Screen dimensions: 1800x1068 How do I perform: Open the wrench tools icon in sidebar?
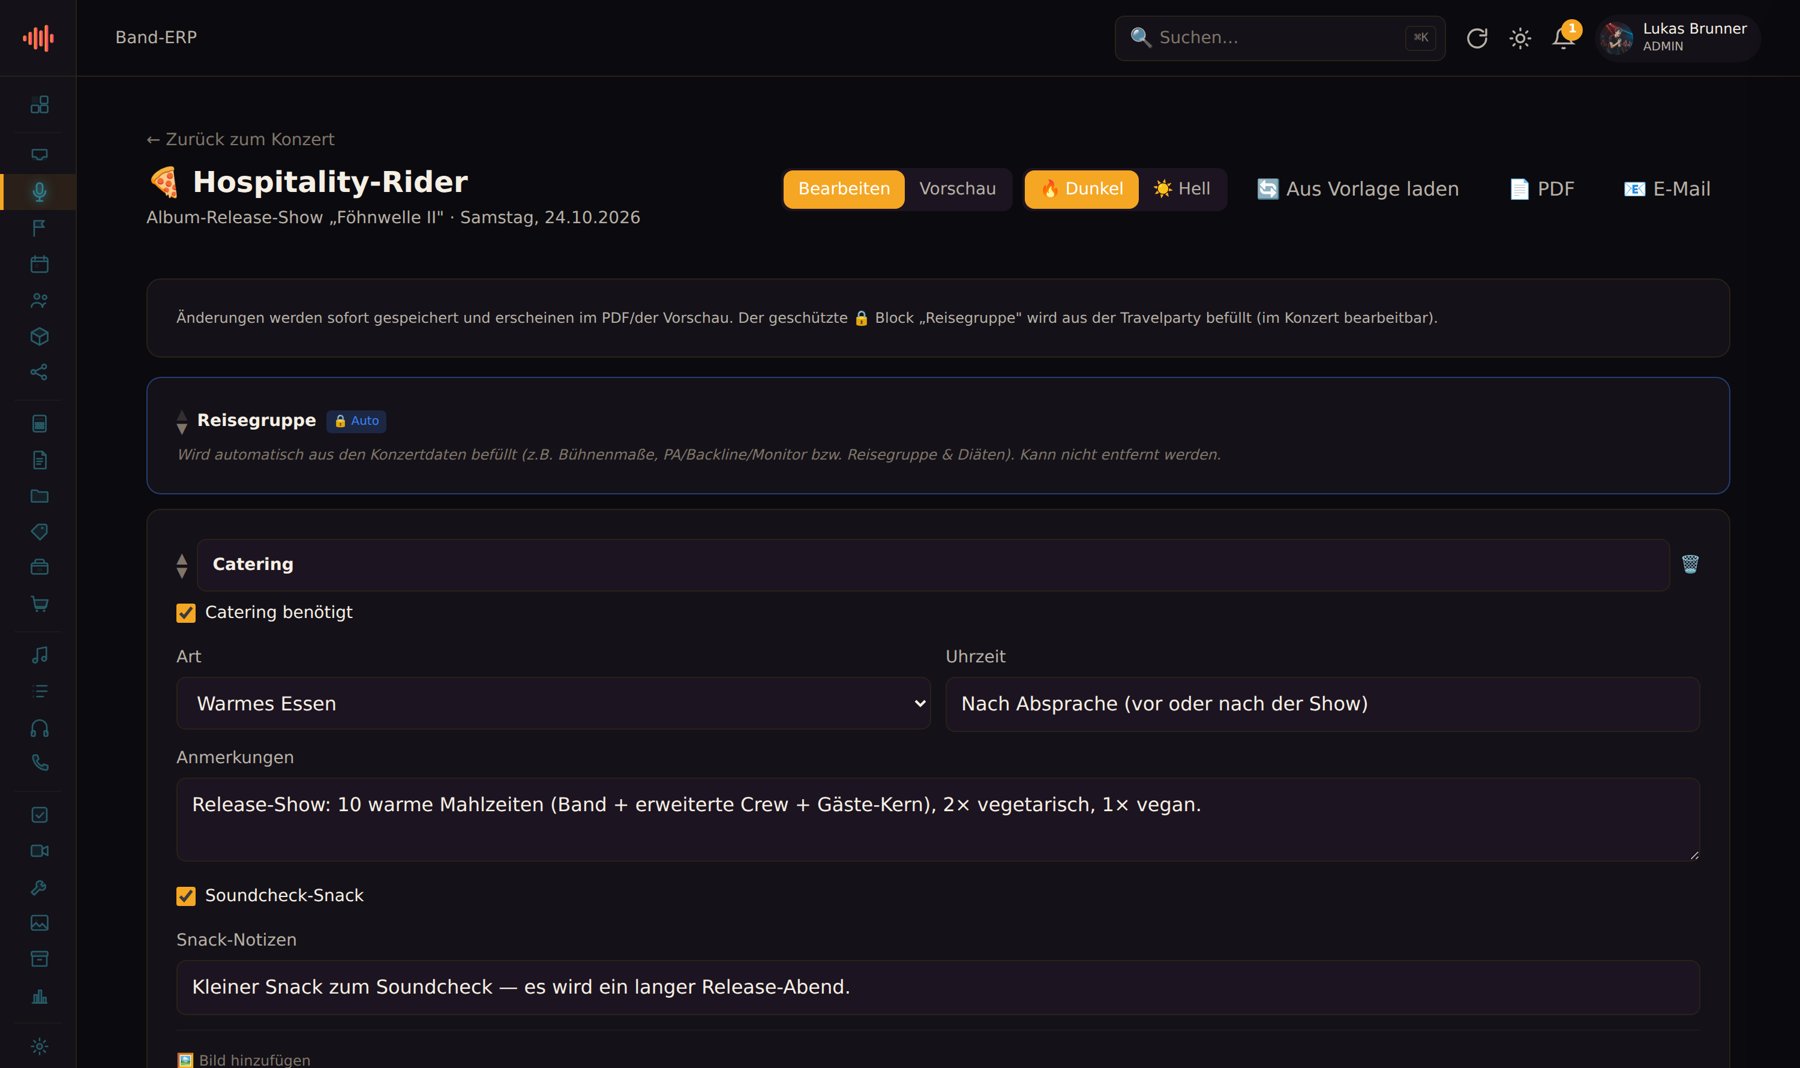pyautogui.click(x=39, y=887)
